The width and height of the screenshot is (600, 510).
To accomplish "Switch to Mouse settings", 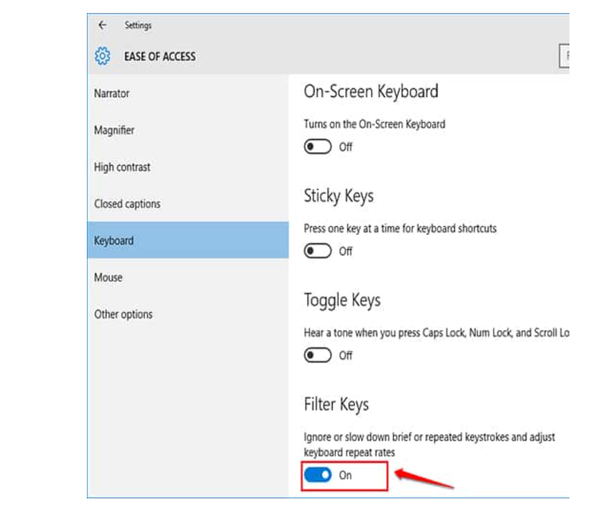I will (x=108, y=277).
